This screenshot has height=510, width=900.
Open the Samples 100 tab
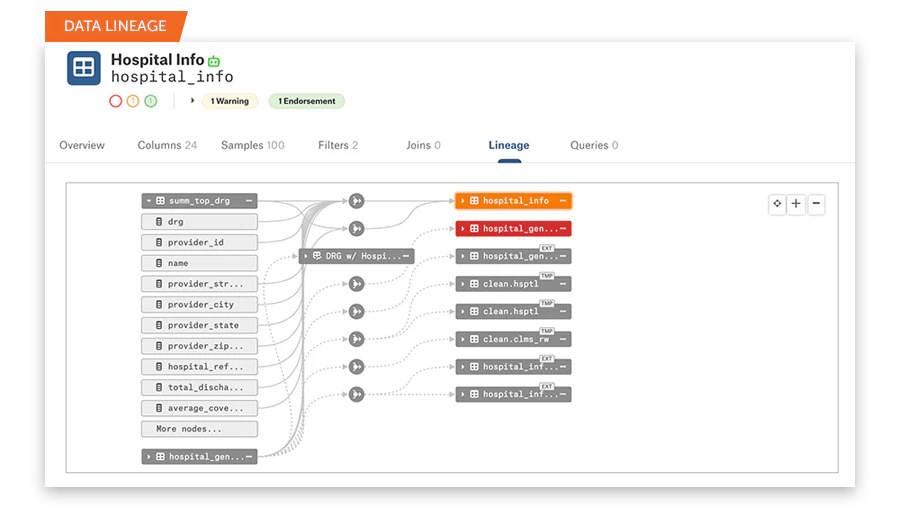coord(253,145)
